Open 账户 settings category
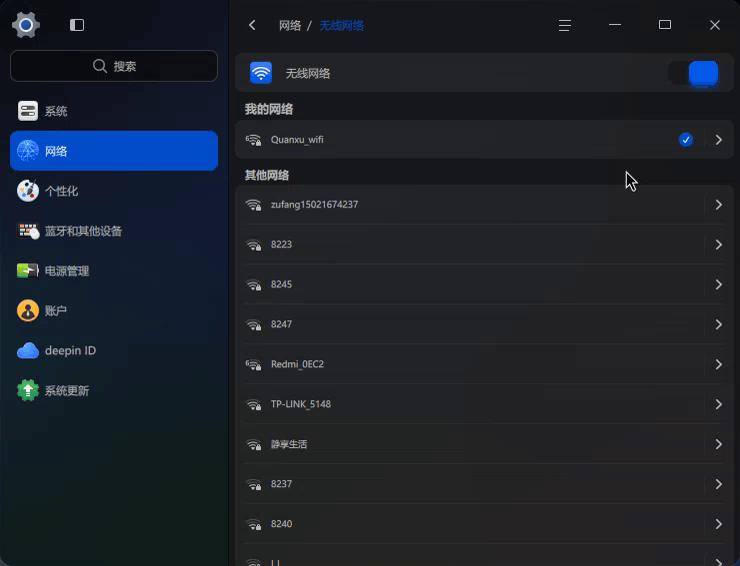 pyautogui.click(x=114, y=311)
